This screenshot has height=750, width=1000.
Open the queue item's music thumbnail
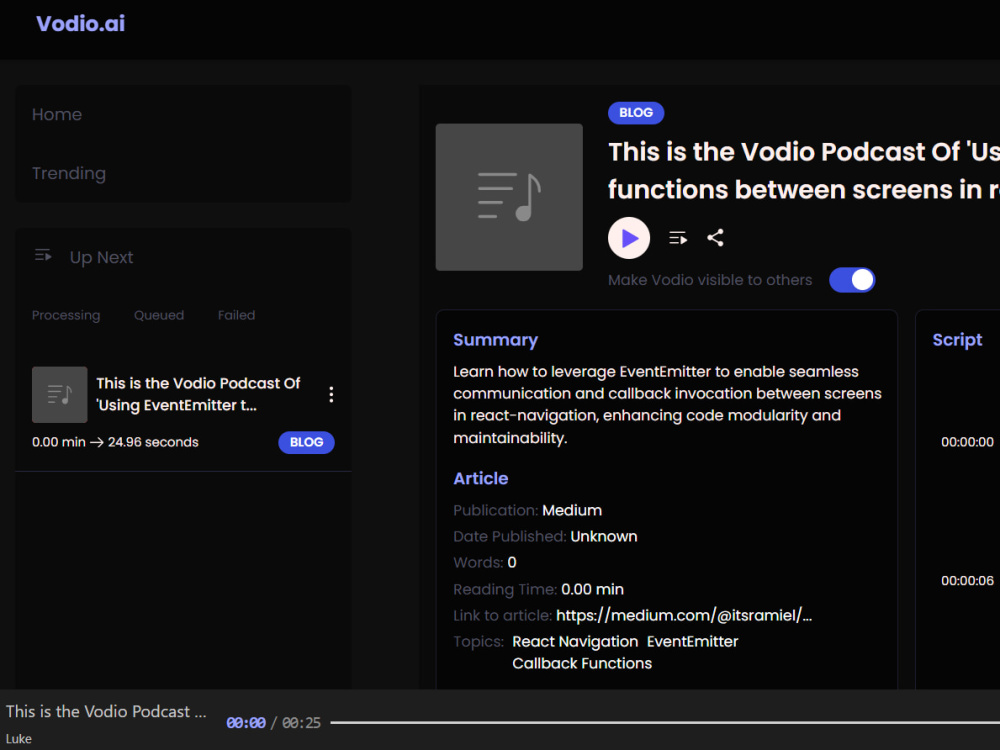[59, 394]
